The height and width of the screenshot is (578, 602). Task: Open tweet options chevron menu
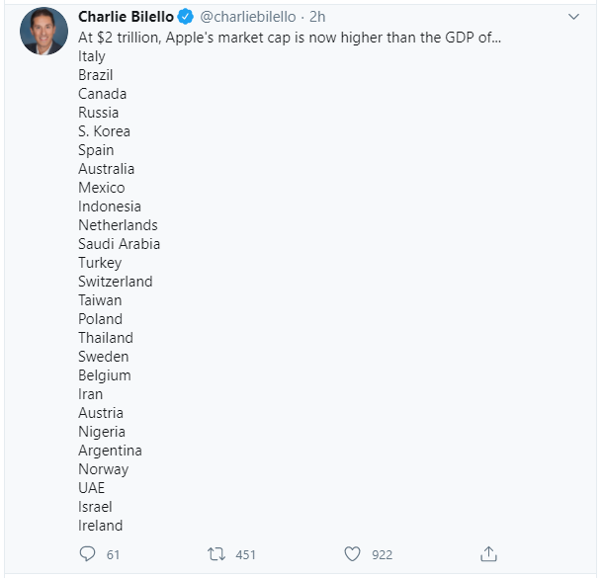[x=573, y=17]
